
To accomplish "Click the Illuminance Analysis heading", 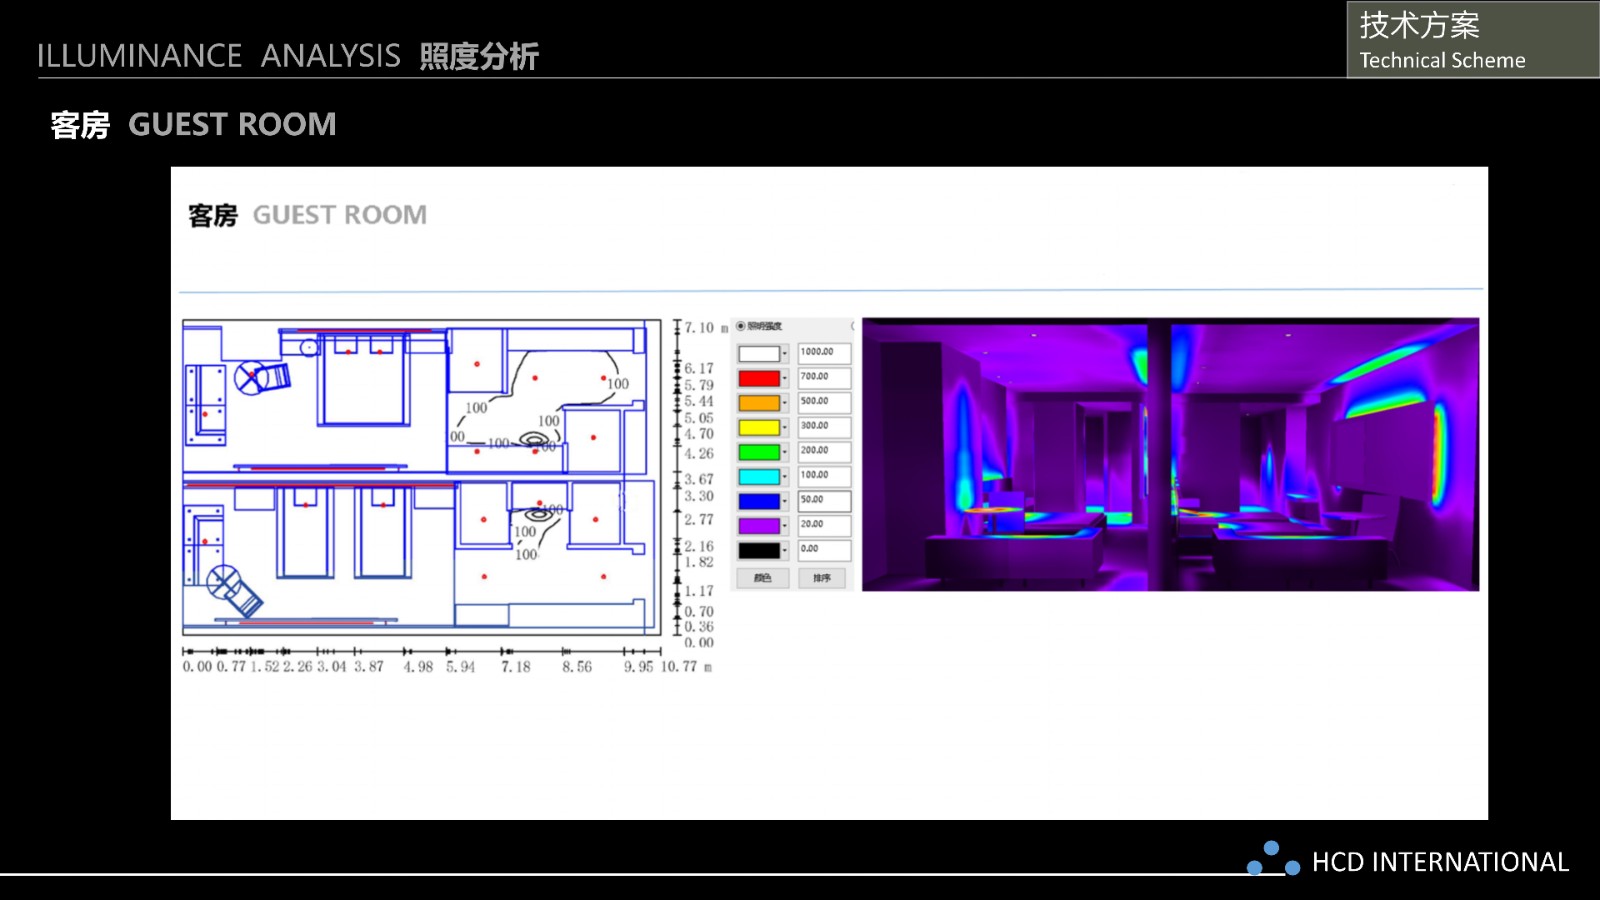I will [x=288, y=56].
